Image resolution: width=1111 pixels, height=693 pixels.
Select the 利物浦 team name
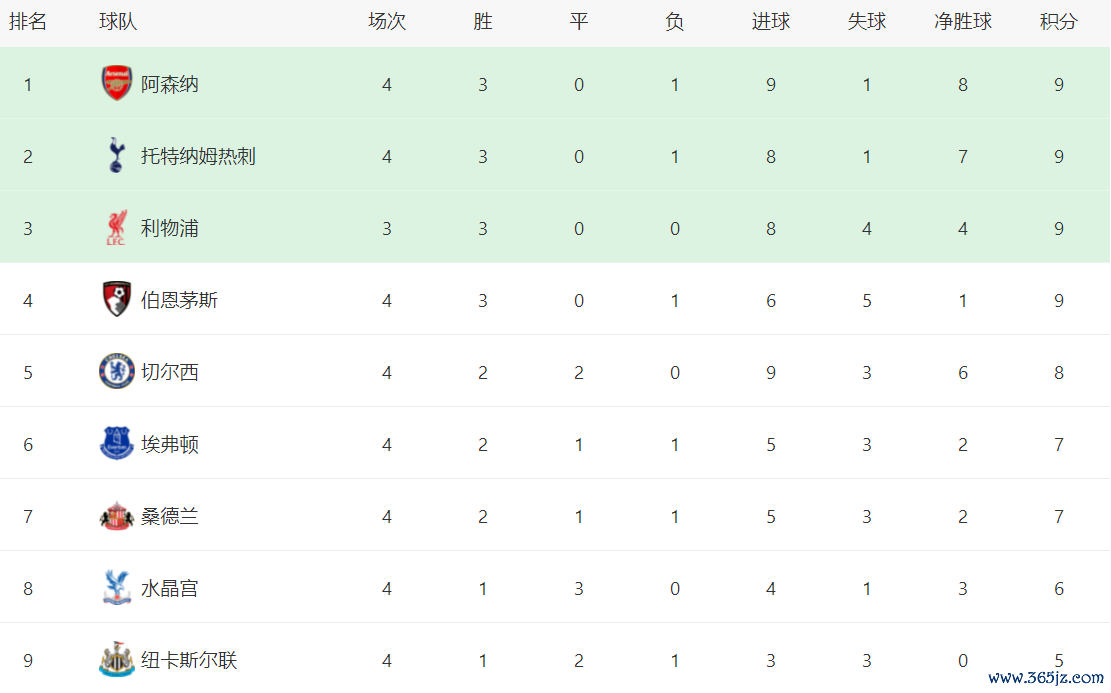click(x=170, y=229)
